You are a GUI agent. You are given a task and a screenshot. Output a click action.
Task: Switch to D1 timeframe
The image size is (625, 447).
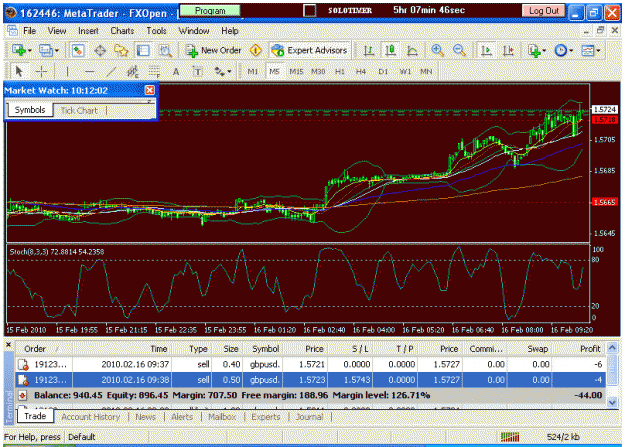pos(383,72)
